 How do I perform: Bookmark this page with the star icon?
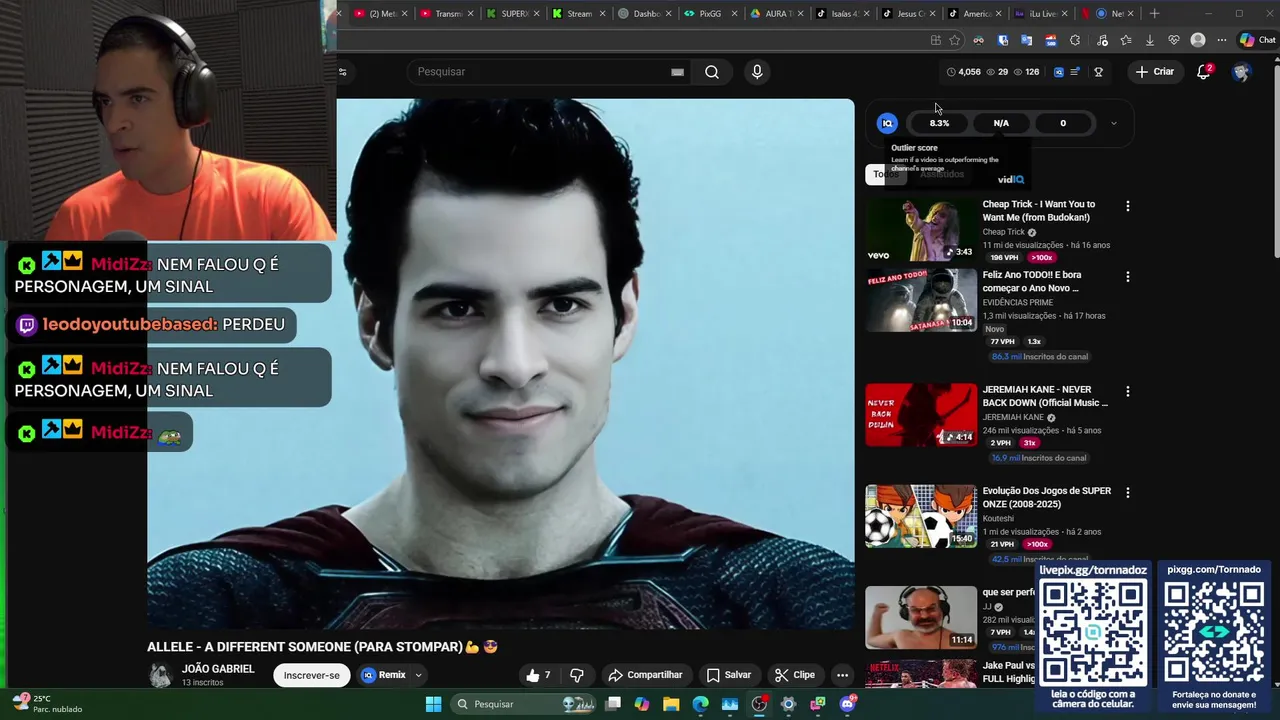pos(955,40)
